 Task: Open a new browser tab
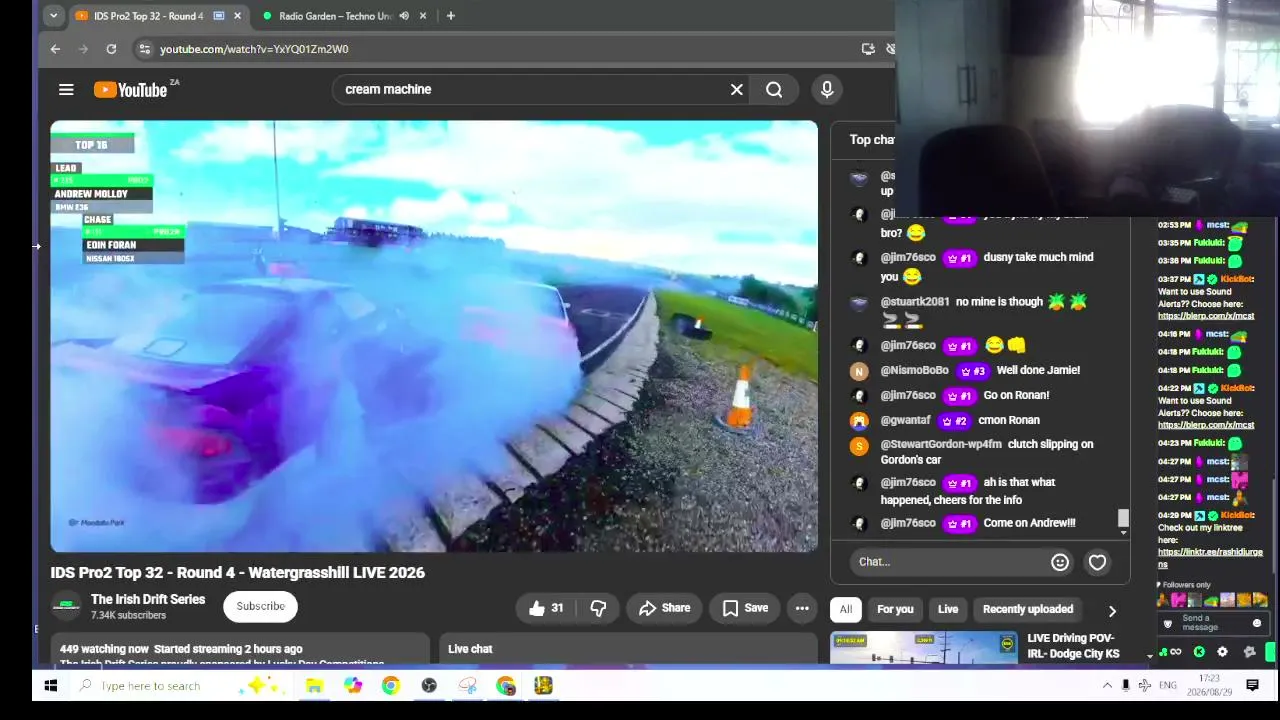click(x=450, y=16)
